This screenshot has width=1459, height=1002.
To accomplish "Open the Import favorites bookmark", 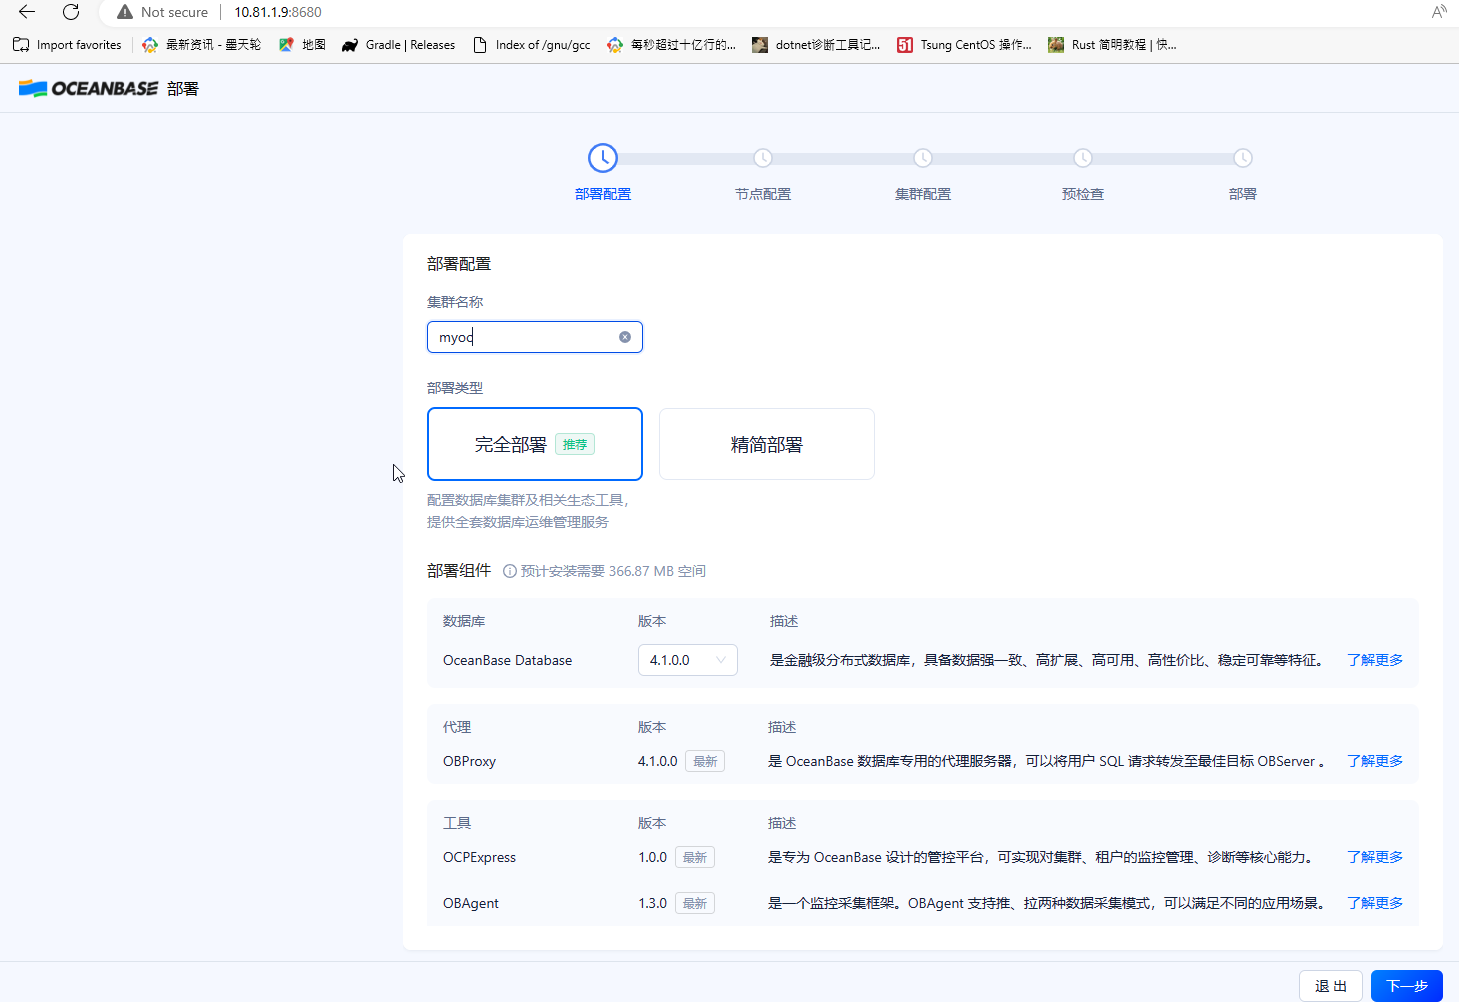I will [x=67, y=45].
